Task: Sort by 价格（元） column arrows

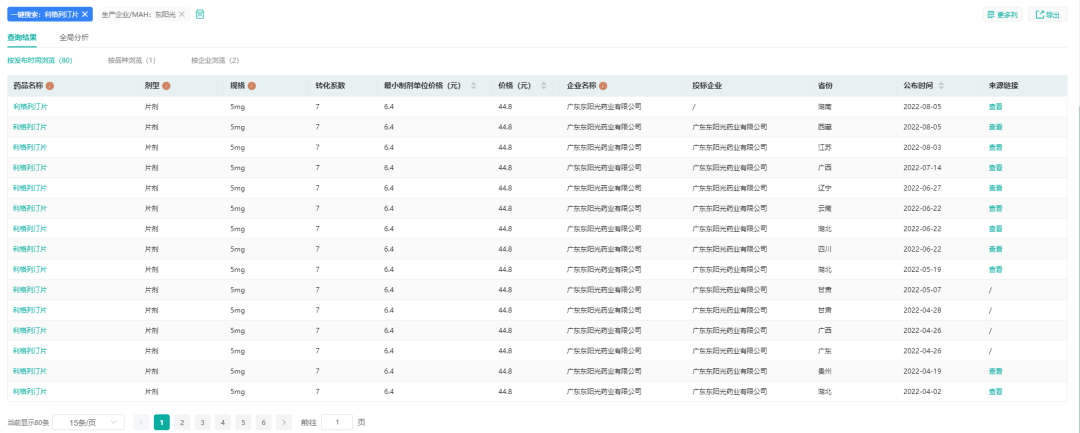Action: pos(542,86)
